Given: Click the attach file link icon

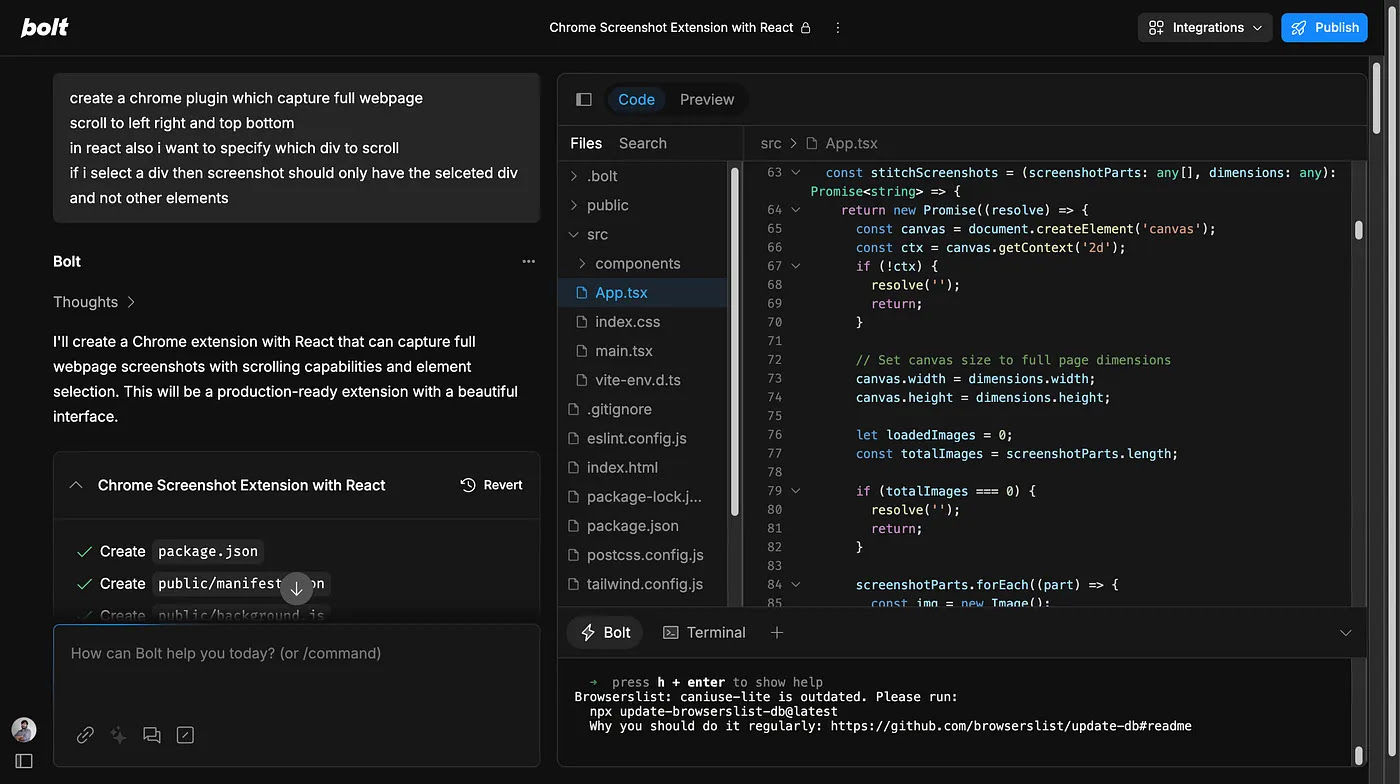Looking at the screenshot, I should pyautogui.click(x=85, y=735).
